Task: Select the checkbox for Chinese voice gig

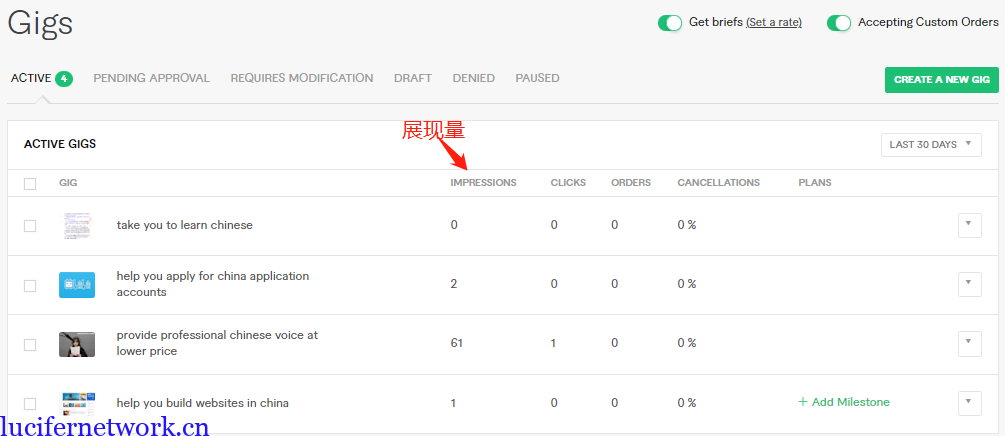Action: pyautogui.click(x=30, y=344)
